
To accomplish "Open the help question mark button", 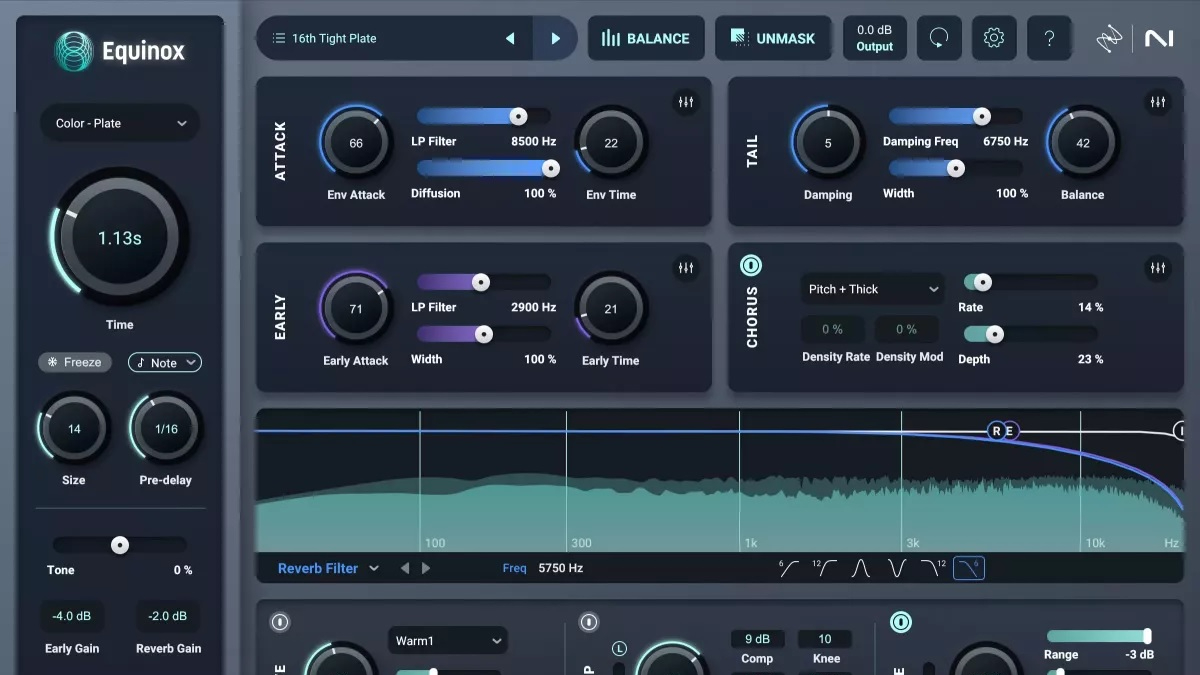I will click(1049, 38).
